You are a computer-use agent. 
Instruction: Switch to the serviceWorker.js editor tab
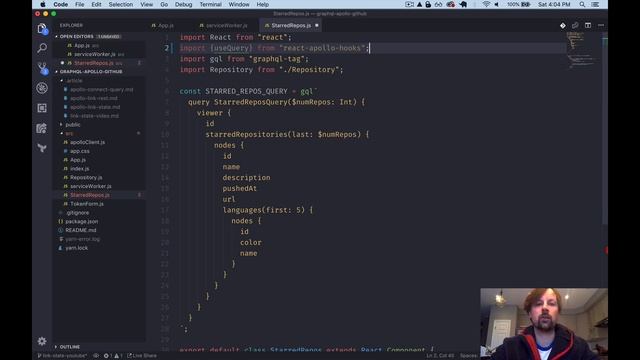click(224, 25)
